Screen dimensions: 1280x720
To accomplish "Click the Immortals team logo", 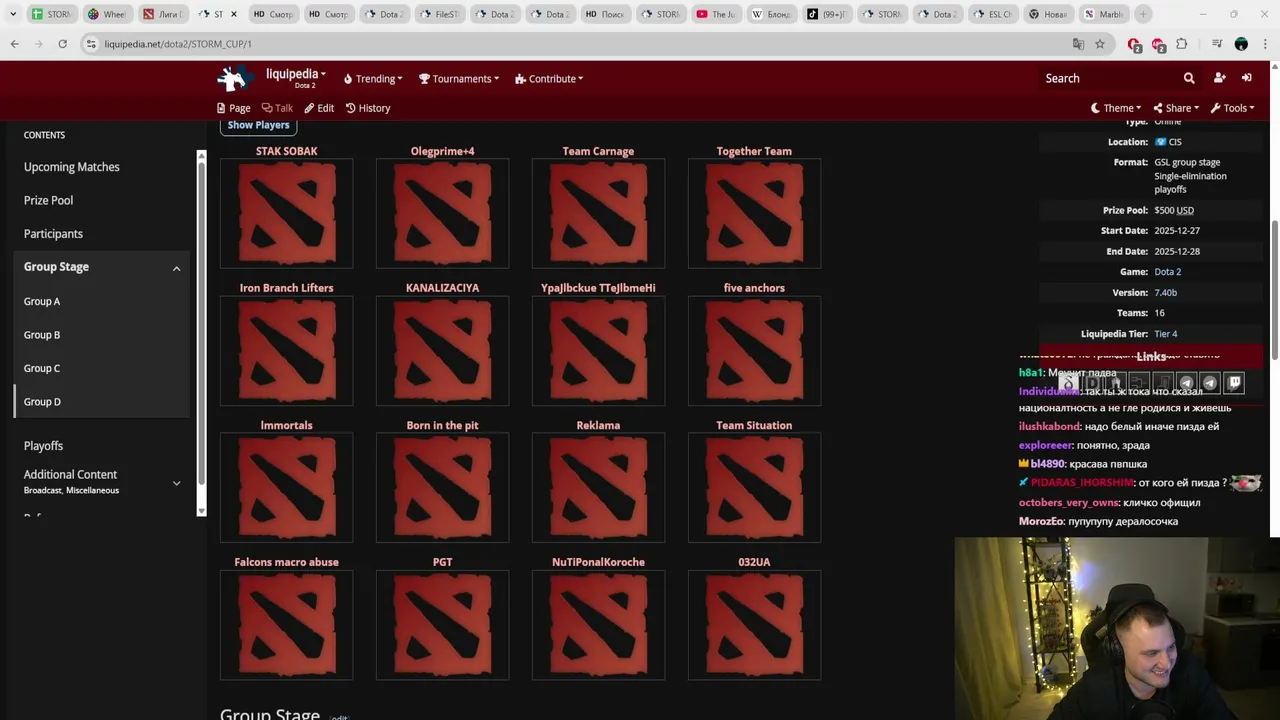I will (x=287, y=488).
